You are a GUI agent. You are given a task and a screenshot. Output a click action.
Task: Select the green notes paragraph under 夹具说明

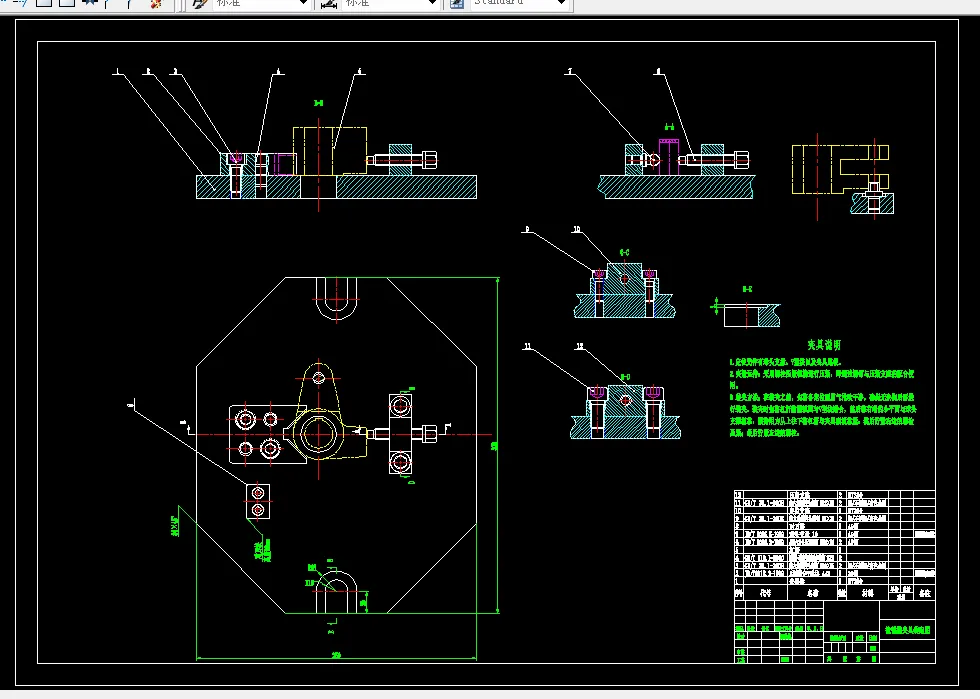822,397
